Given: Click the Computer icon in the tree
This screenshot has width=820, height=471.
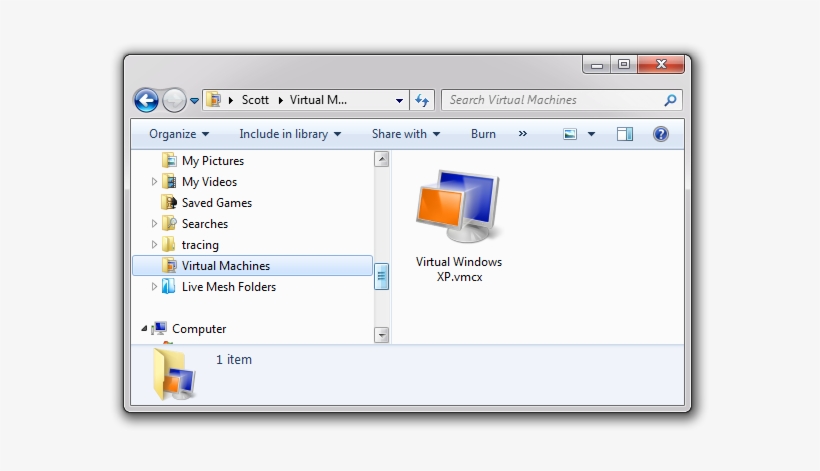Looking at the screenshot, I should 159,328.
